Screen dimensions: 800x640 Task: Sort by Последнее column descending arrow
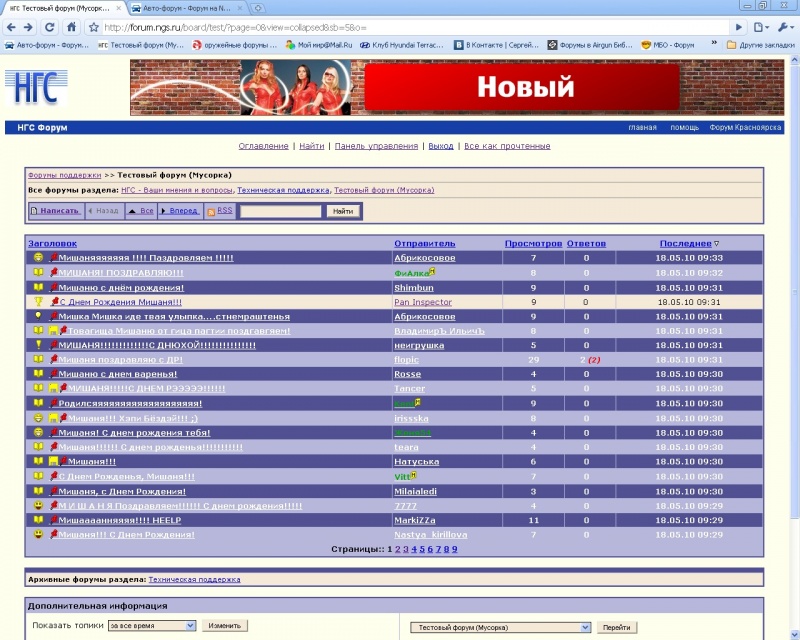(x=716, y=244)
